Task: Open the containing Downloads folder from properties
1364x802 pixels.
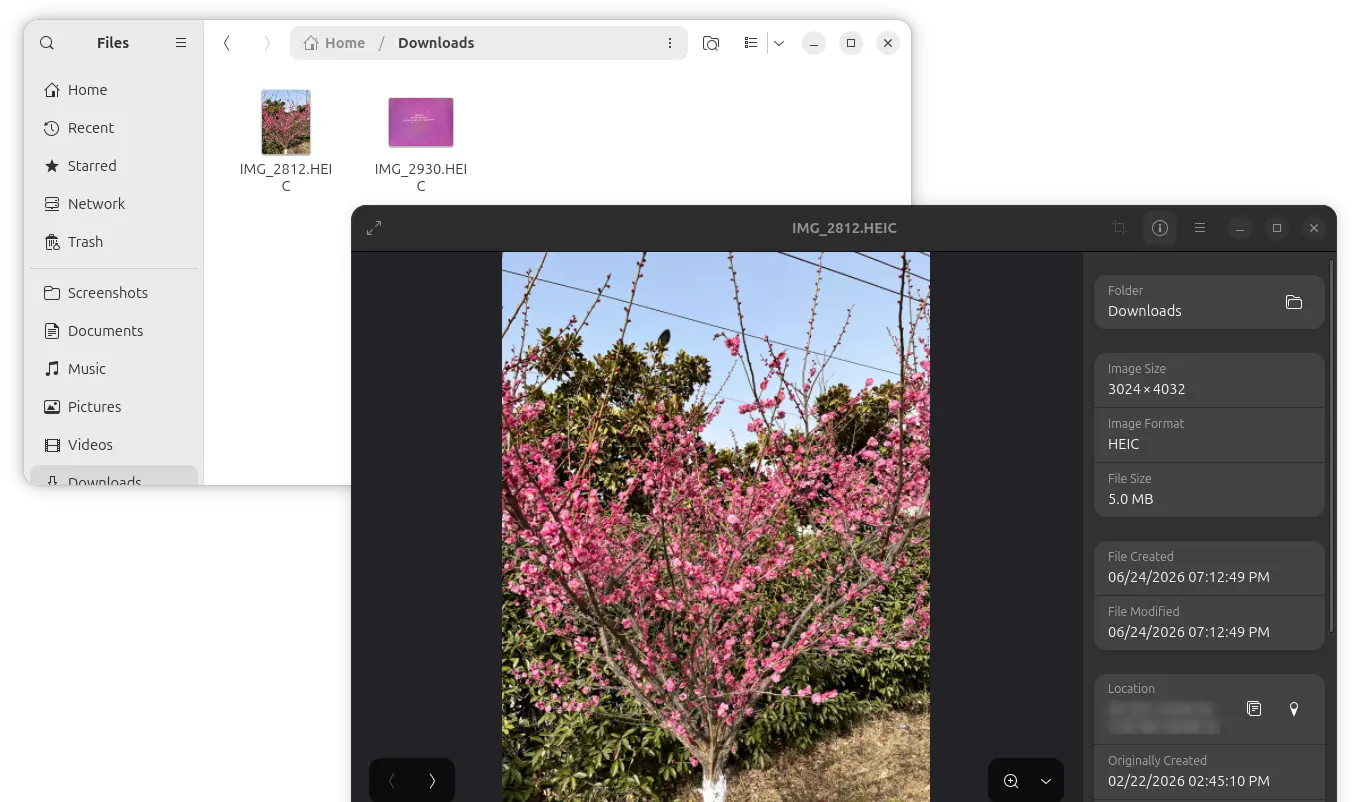Action: pos(1294,302)
